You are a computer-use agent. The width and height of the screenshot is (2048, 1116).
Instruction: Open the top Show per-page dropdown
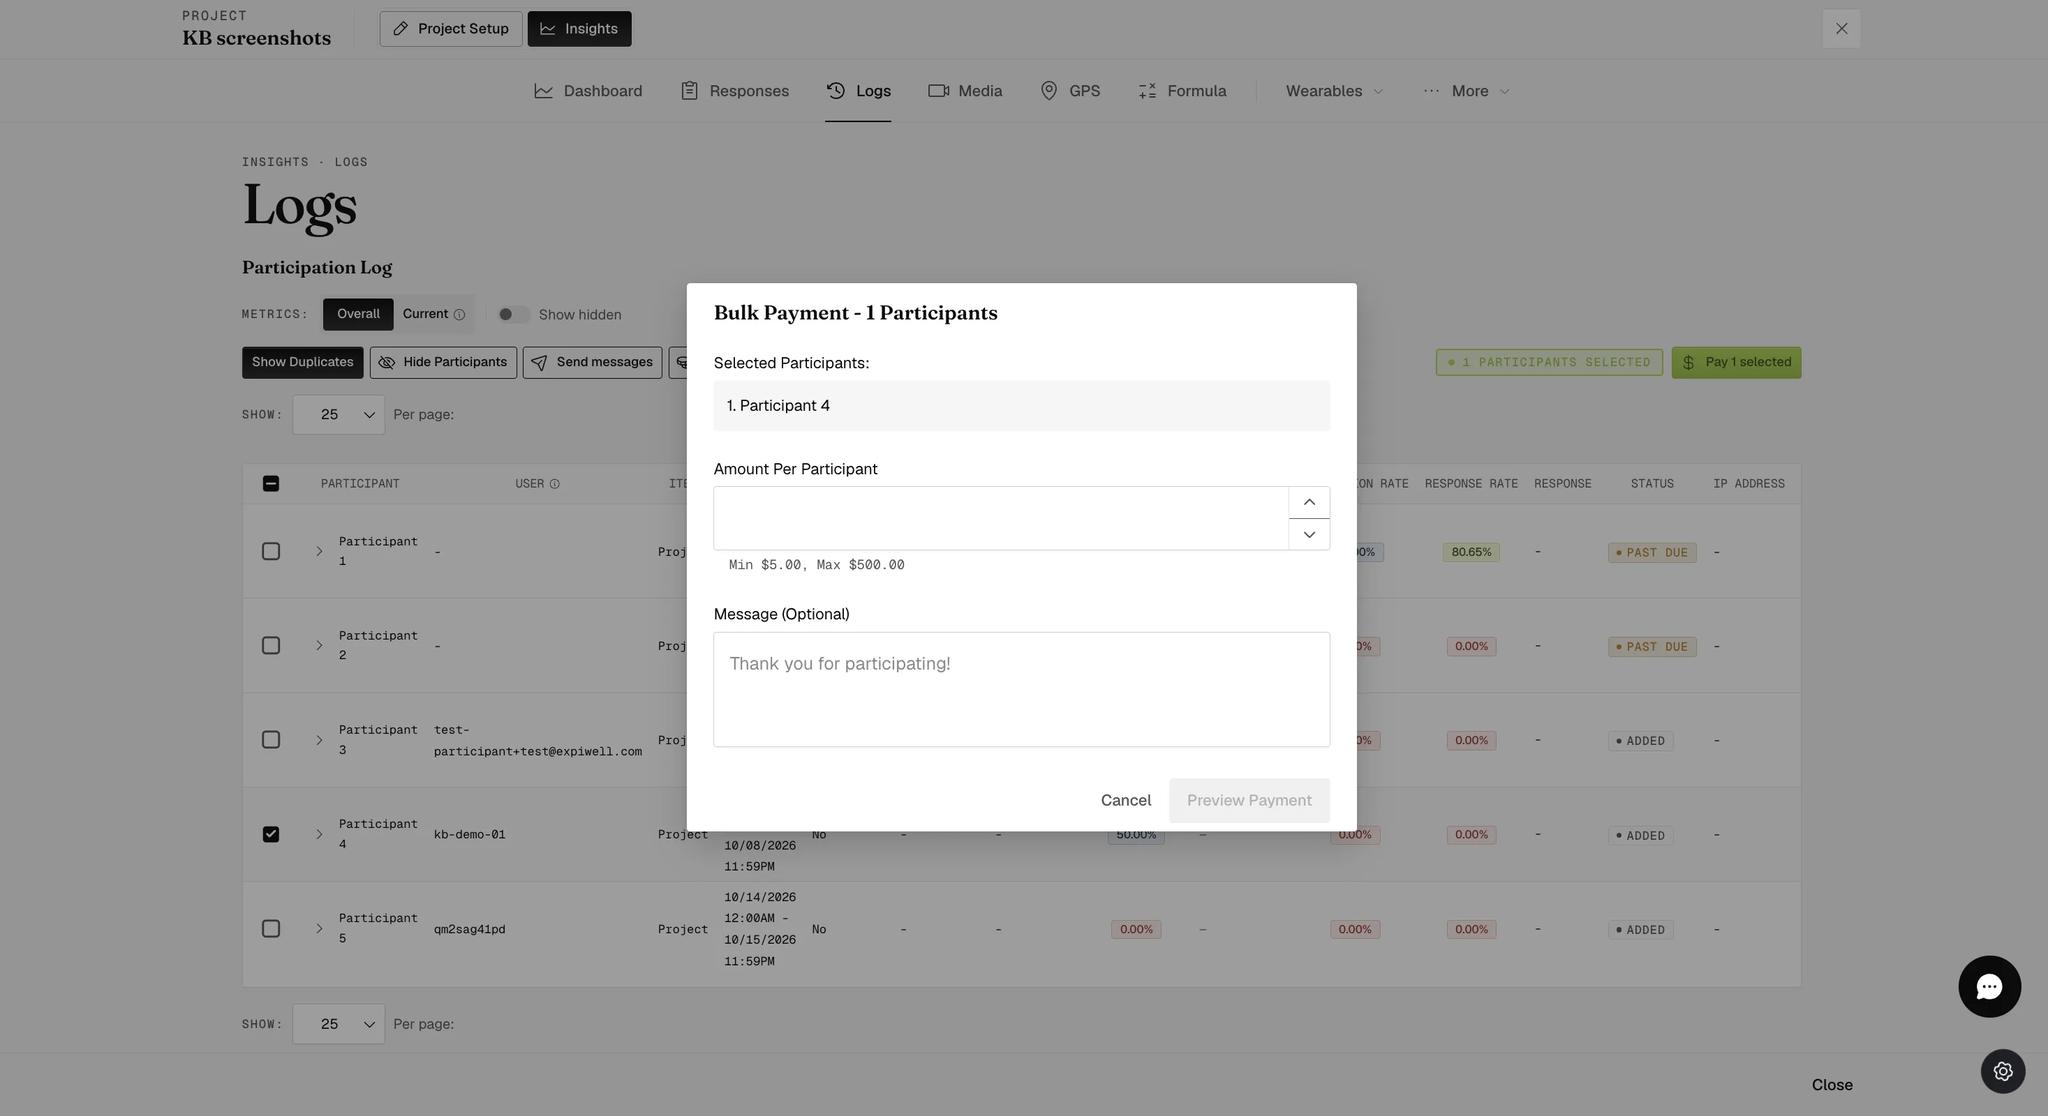pos(338,415)
